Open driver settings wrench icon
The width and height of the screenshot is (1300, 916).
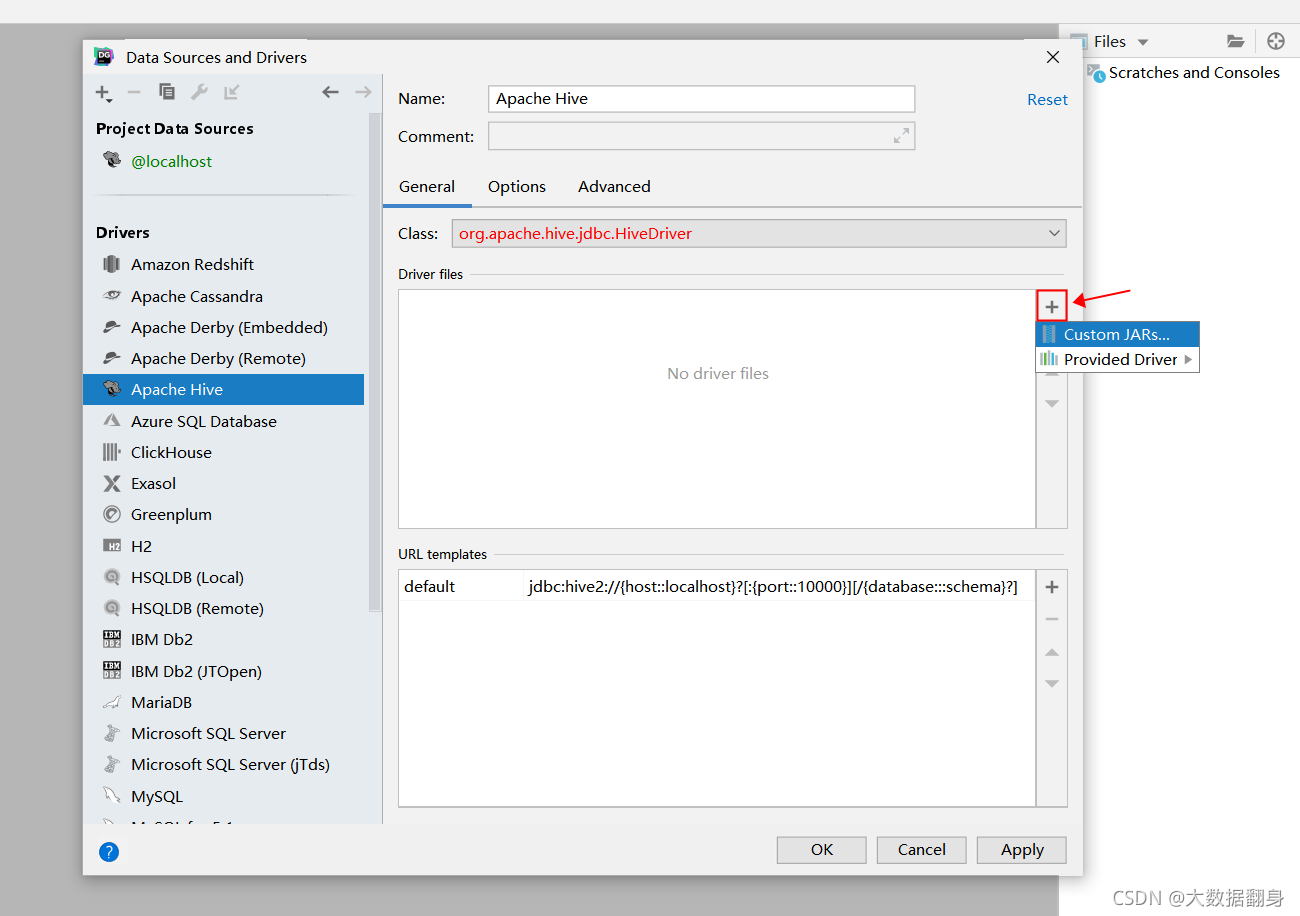click(x=199, y=92)
